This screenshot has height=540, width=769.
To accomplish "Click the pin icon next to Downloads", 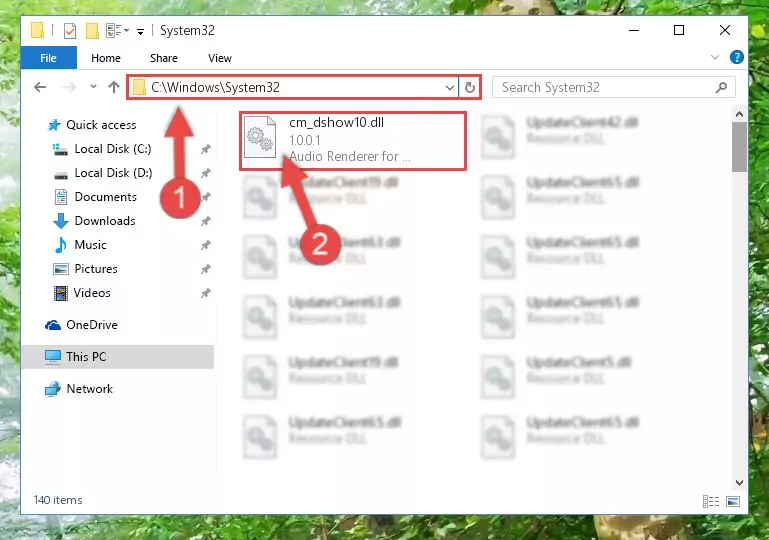I will 205,221.
